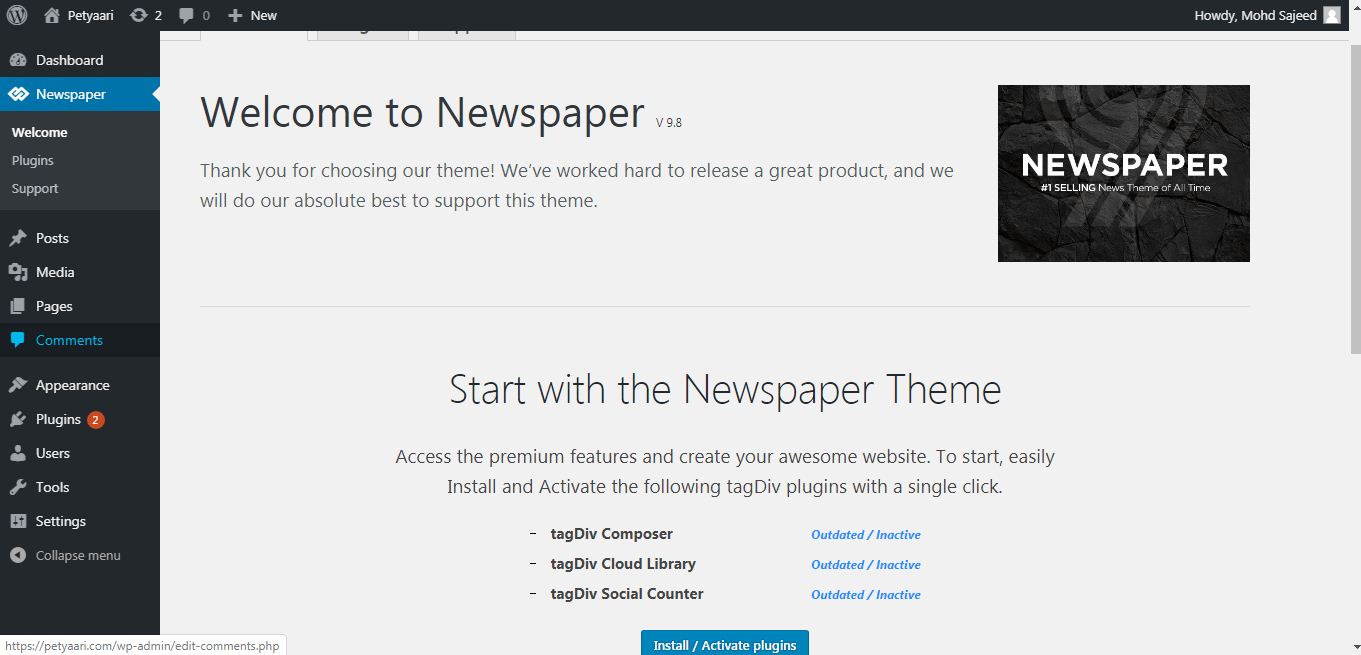Click the Plugins update count badge
1361x655 pixels.
point(95,420)
